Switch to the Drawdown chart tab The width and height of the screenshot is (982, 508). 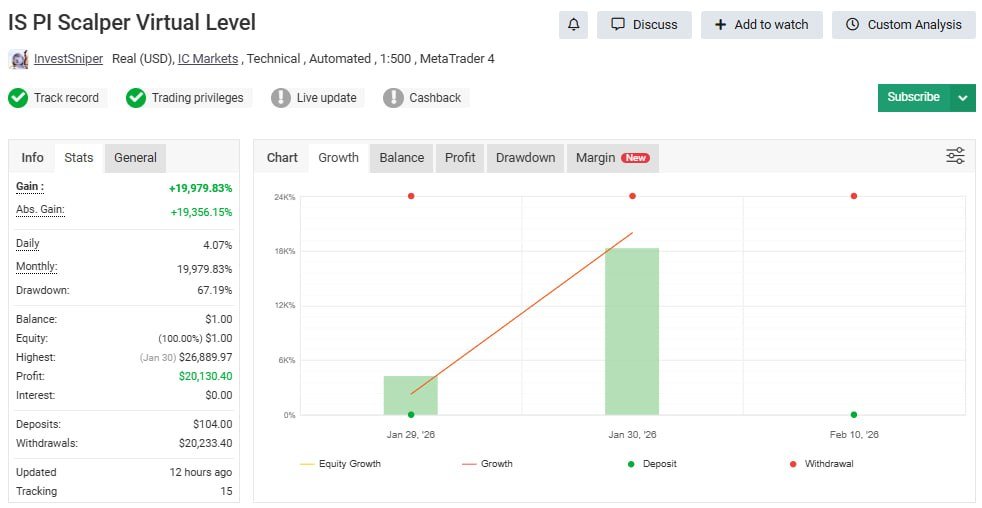point(525,158)
